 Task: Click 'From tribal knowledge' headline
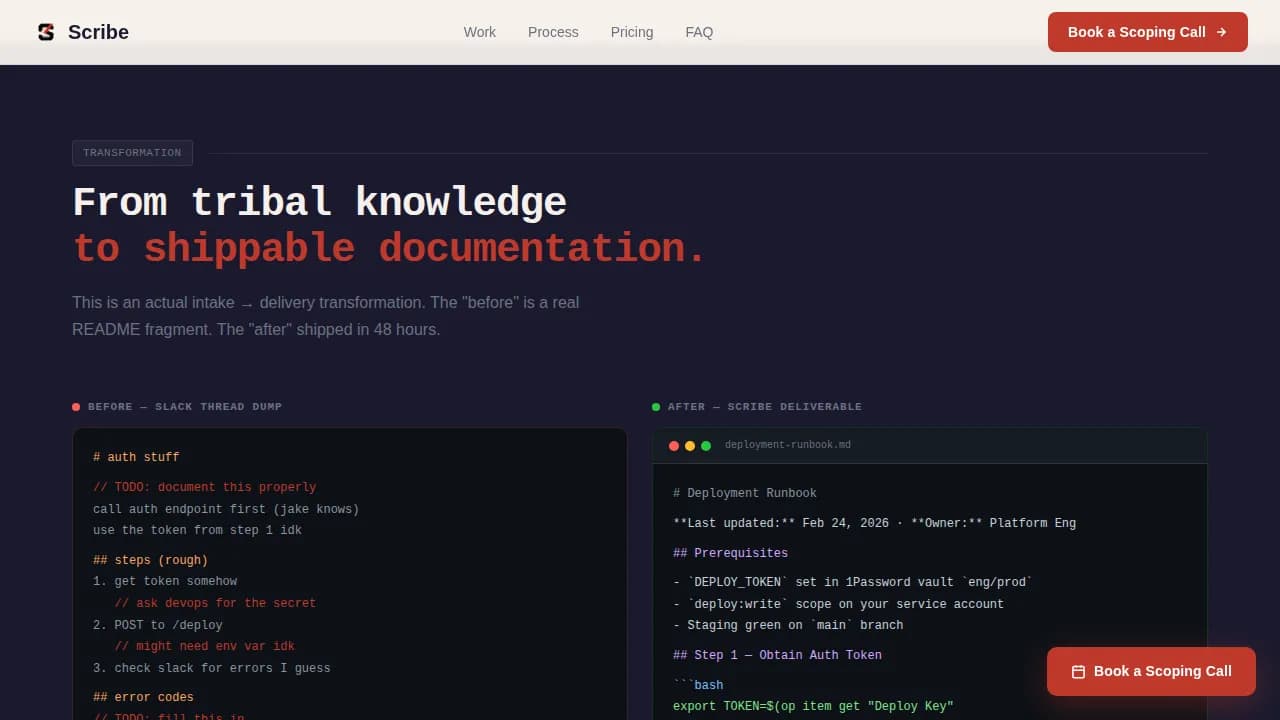[x=319, y=202]
